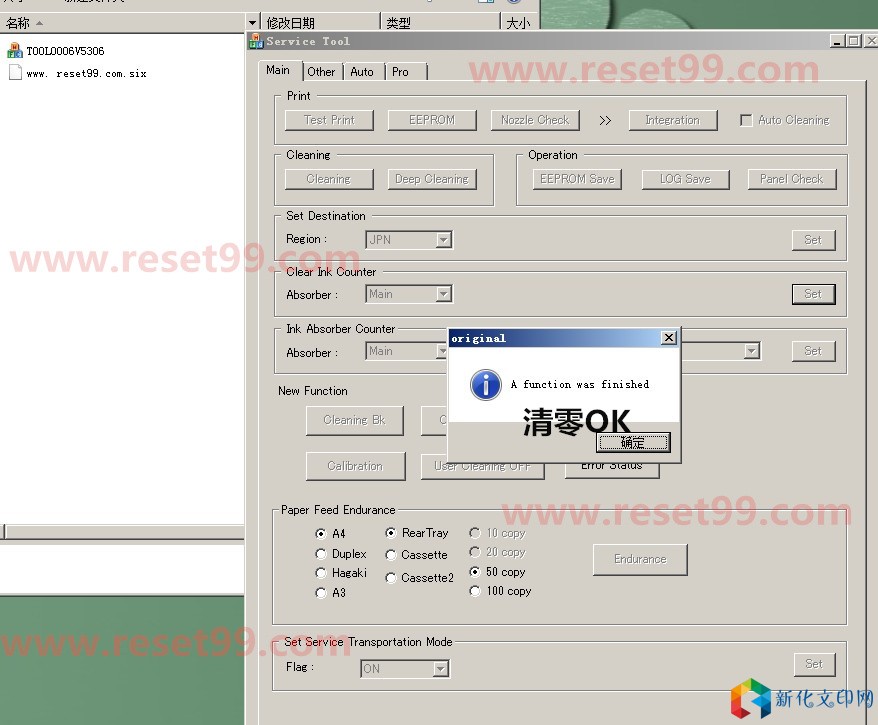Choose the Cassette paper source option
878x725 pixels.
[x=391, y=555]
